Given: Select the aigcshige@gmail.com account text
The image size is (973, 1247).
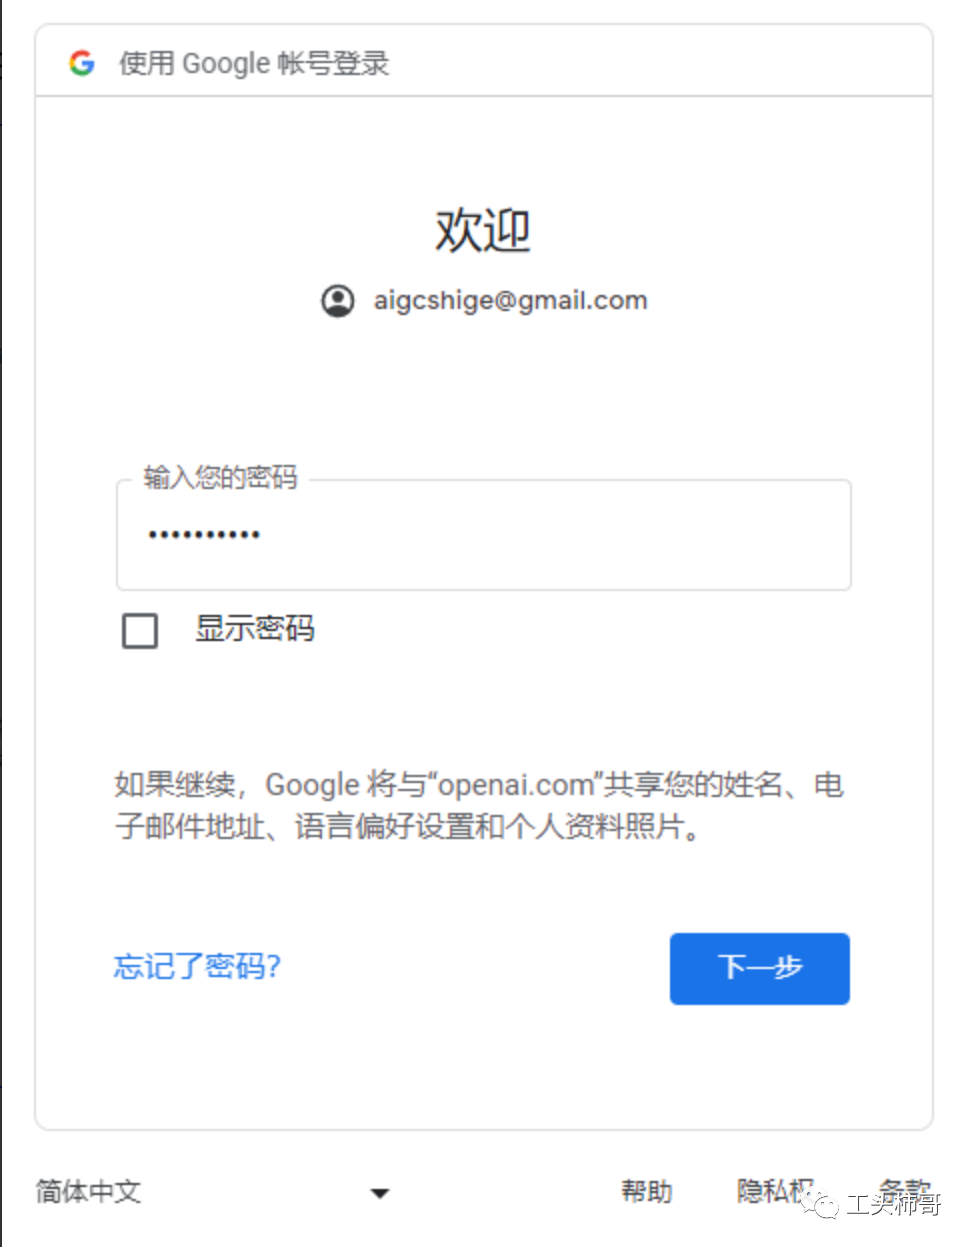Looking at the screenshot, I should tap(510, 300).
